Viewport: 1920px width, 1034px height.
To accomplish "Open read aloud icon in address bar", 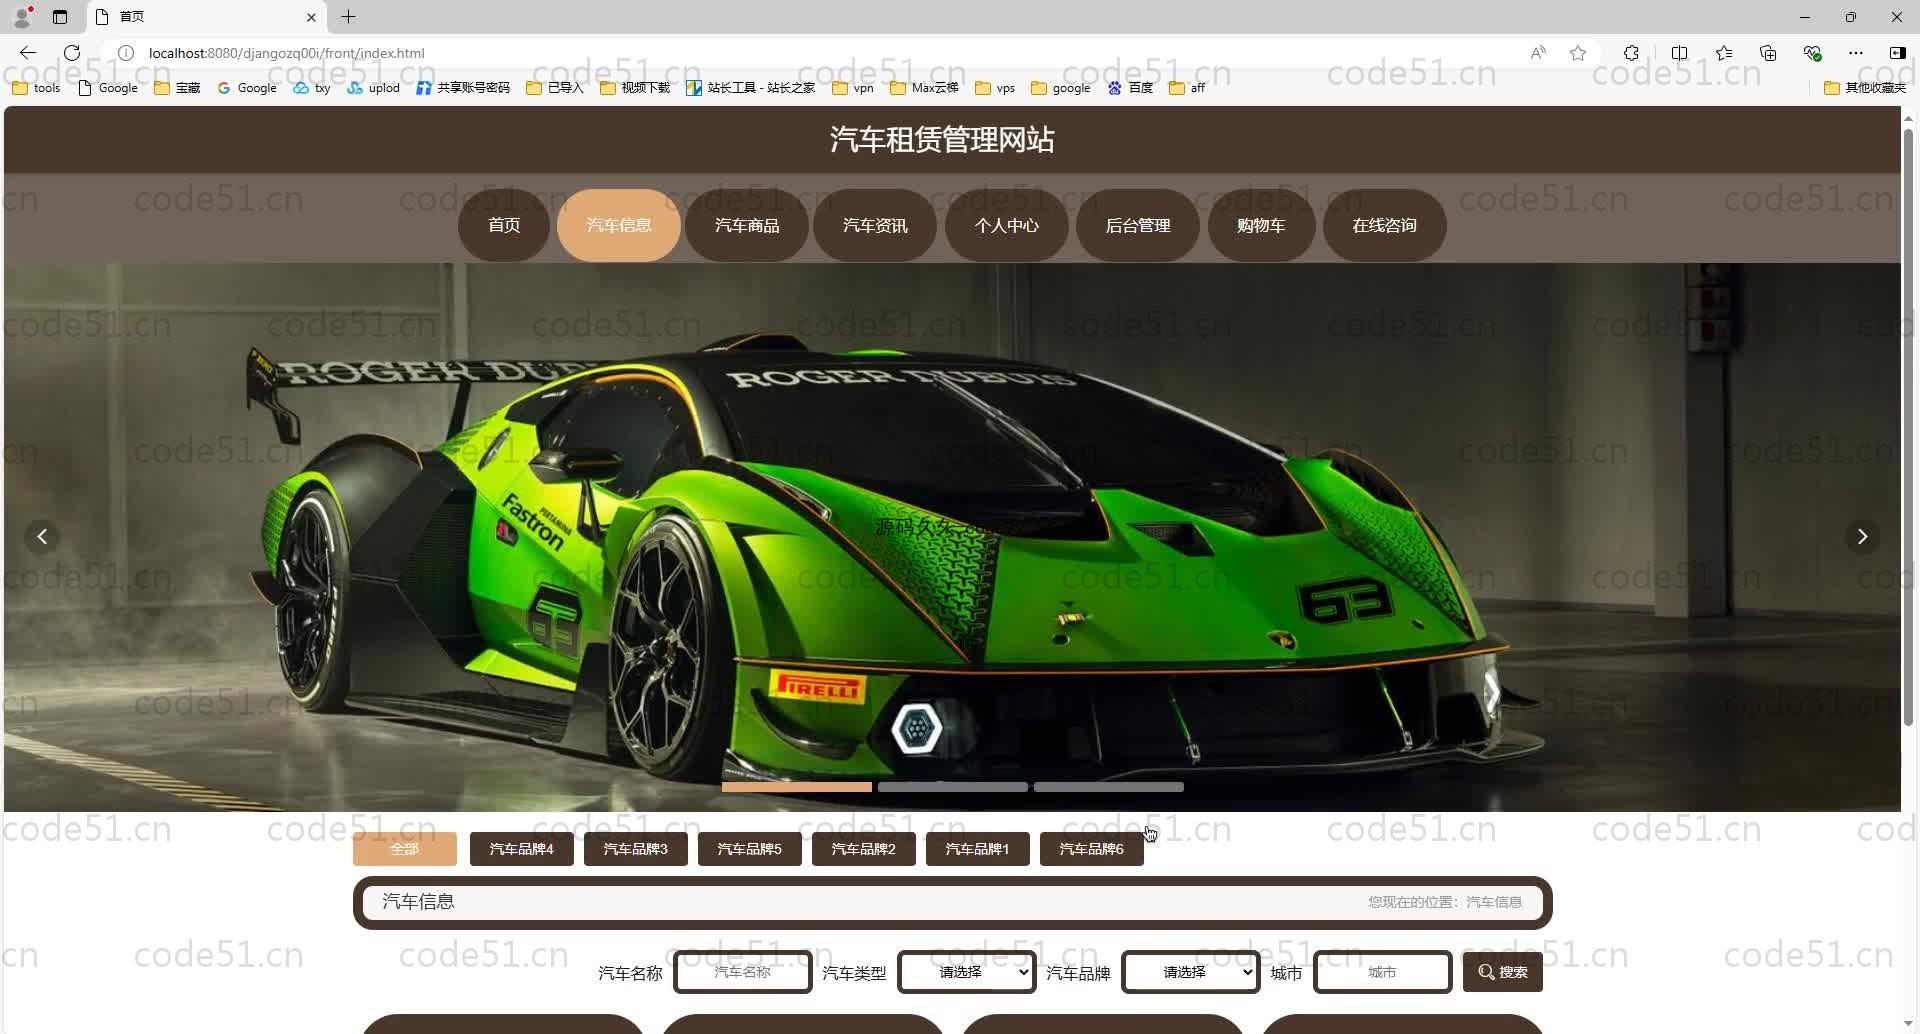I will tap(1538, 53).
